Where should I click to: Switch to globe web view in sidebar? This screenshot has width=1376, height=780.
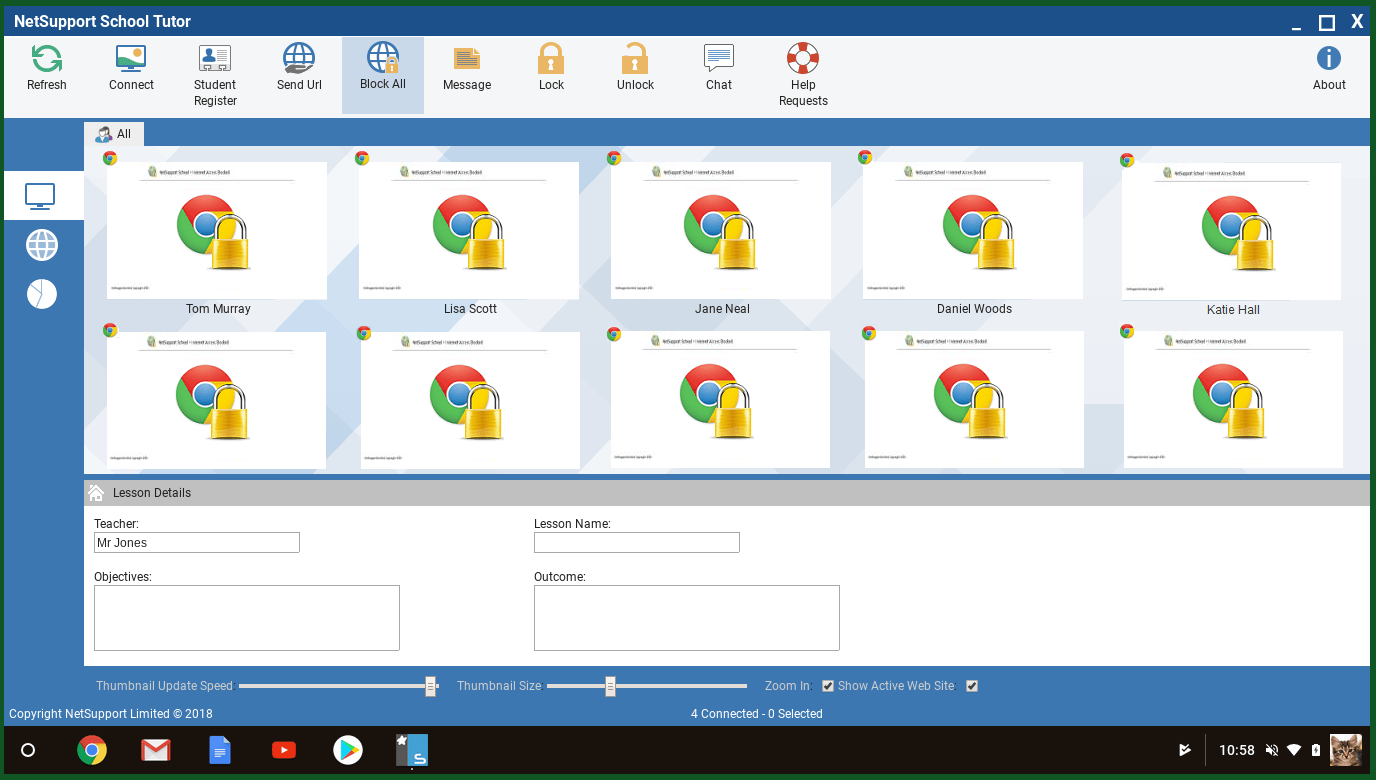[x=42, y=245]
